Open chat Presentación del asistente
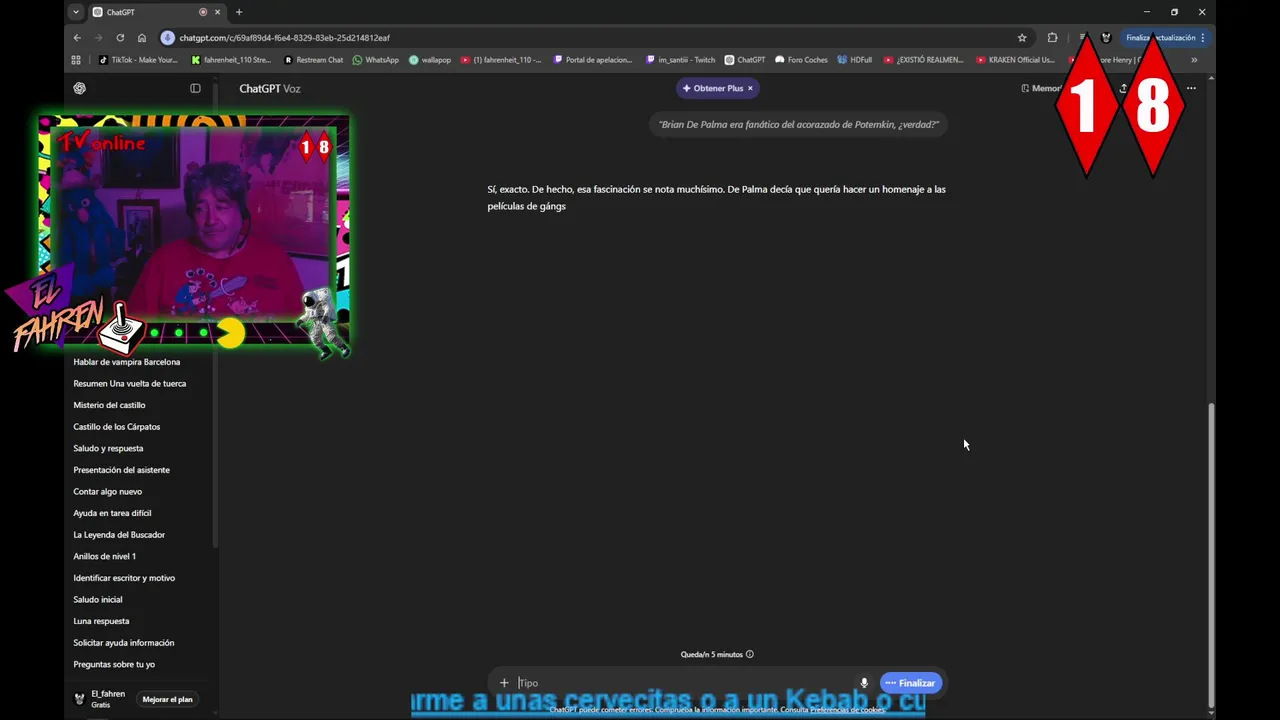The image size is (1280, 720). [x=121, y=470]
